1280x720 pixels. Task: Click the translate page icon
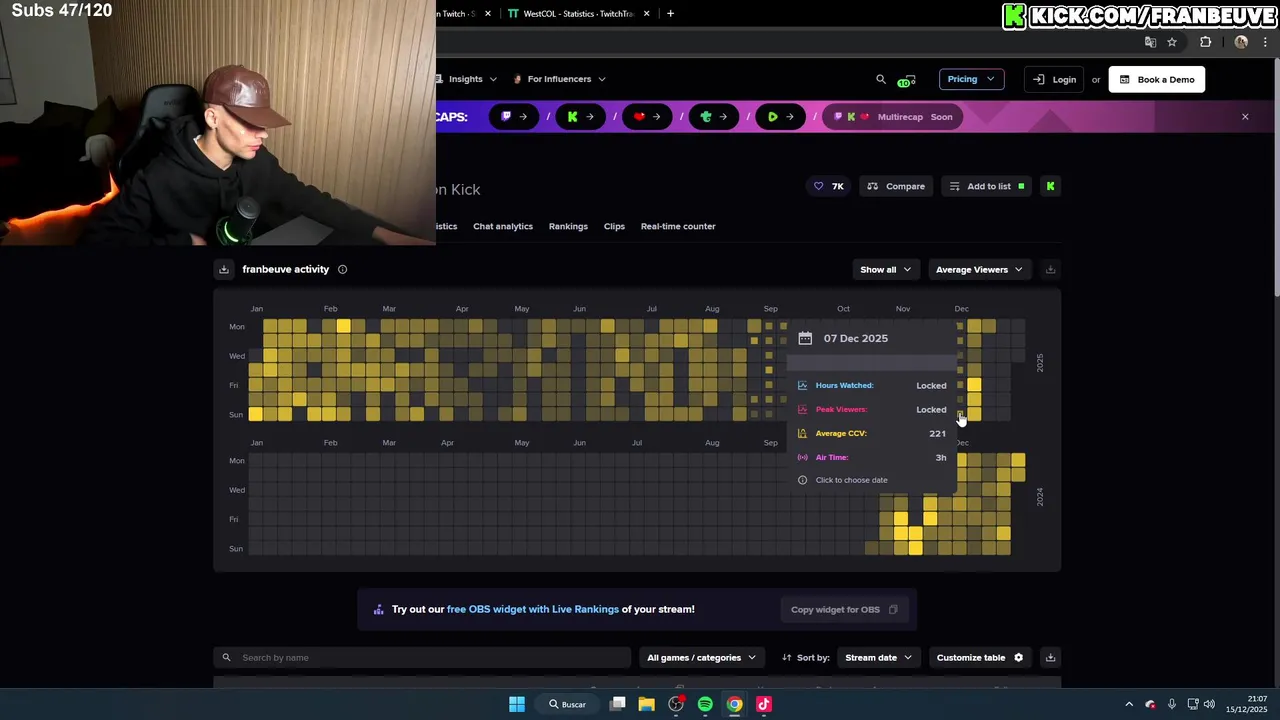point(1150,42)
